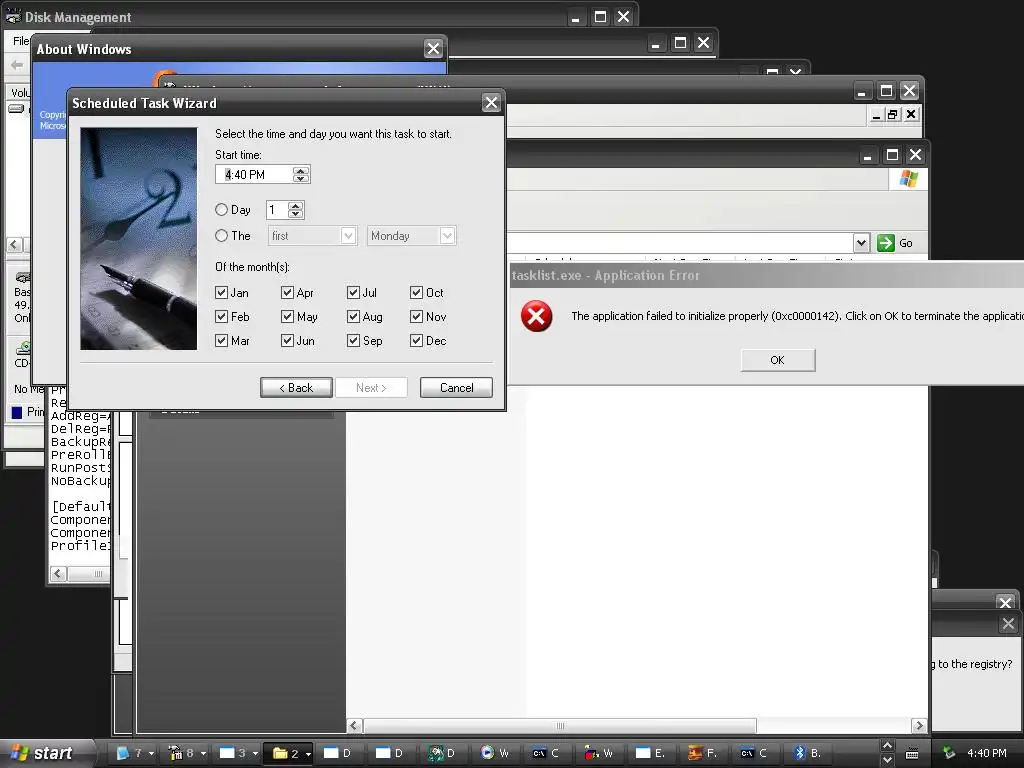Screen dimensions: 1024x768
Task: Uncheck the Jun month checkbox
Action: [287, 341]
